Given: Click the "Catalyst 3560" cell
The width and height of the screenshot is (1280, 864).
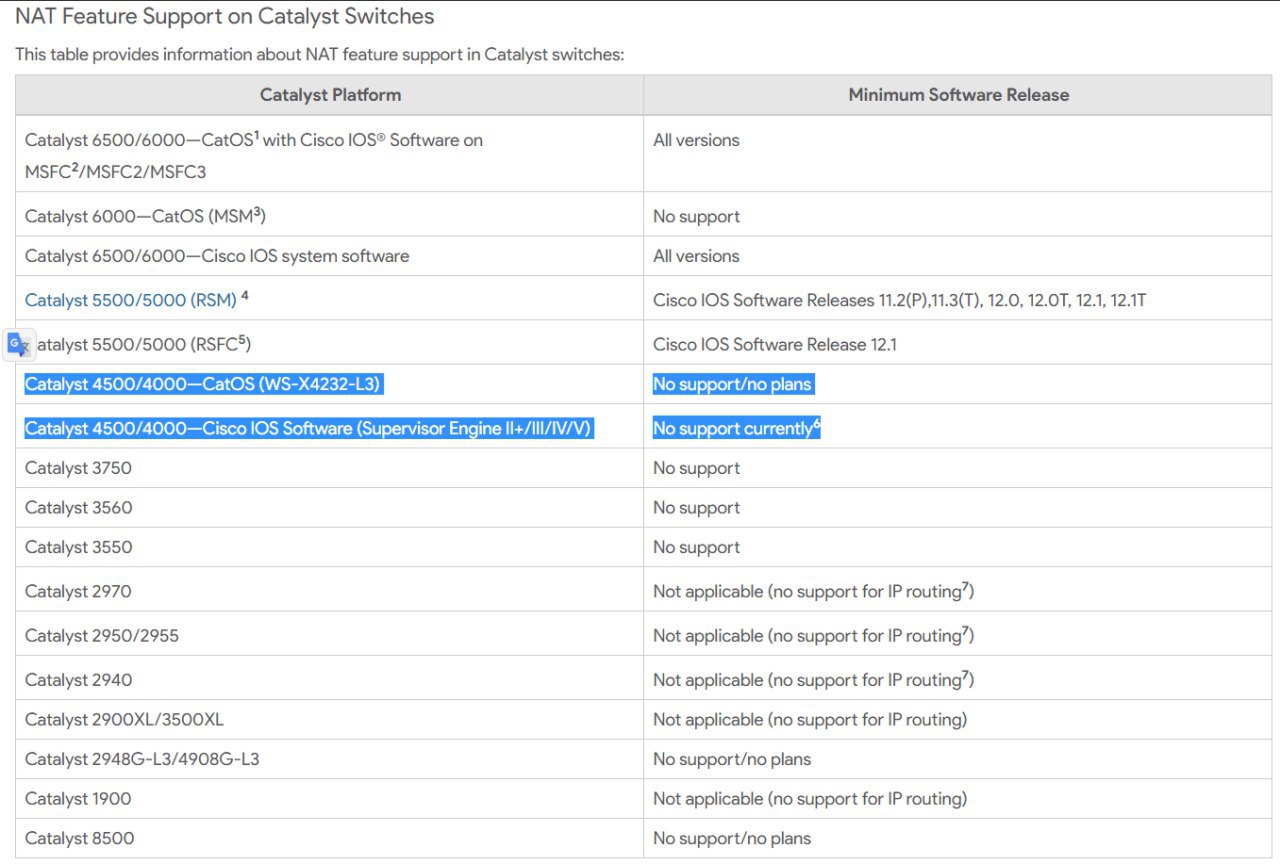Looking at the screenshot, I should click(330, 508).
